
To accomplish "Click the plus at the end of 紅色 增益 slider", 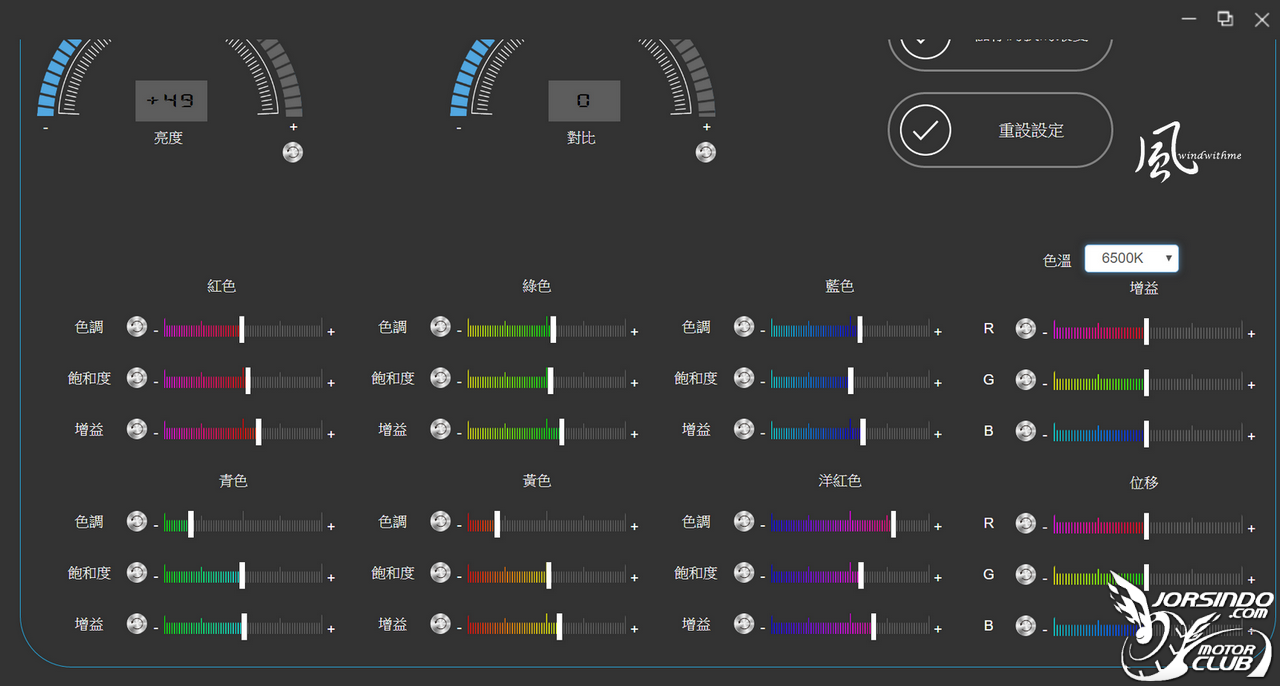I will click(x=331, y=434).
